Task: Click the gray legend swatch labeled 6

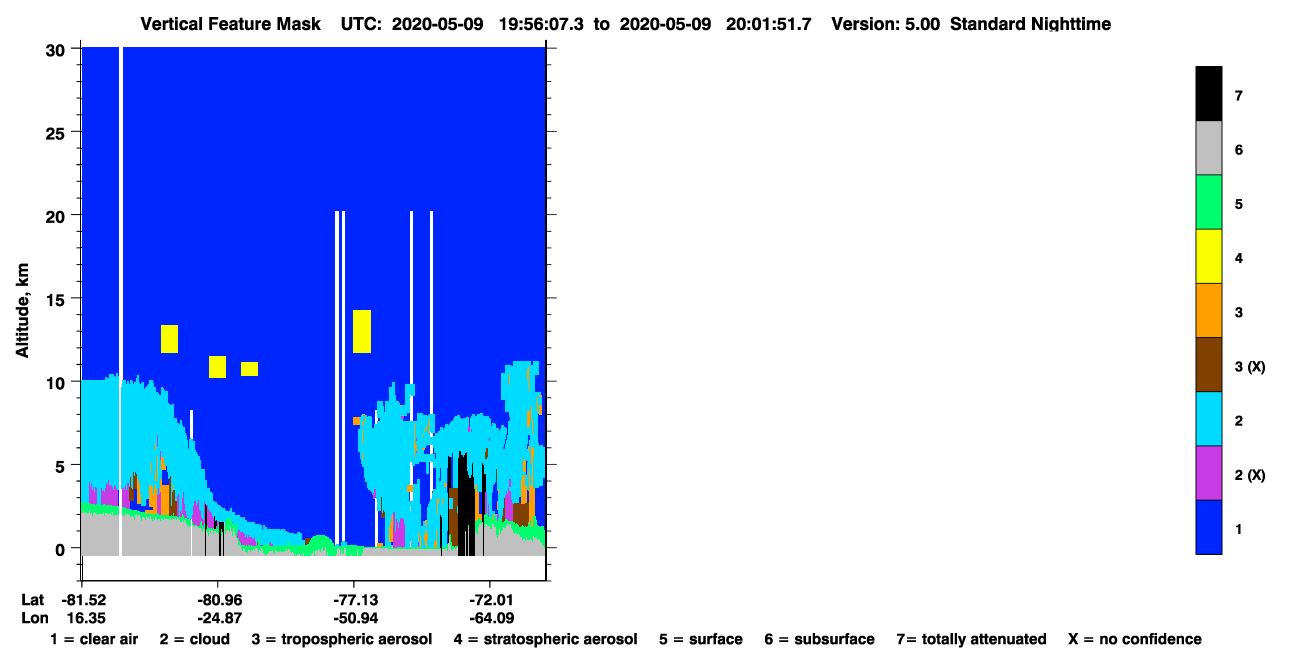Action: [1208, 148]
